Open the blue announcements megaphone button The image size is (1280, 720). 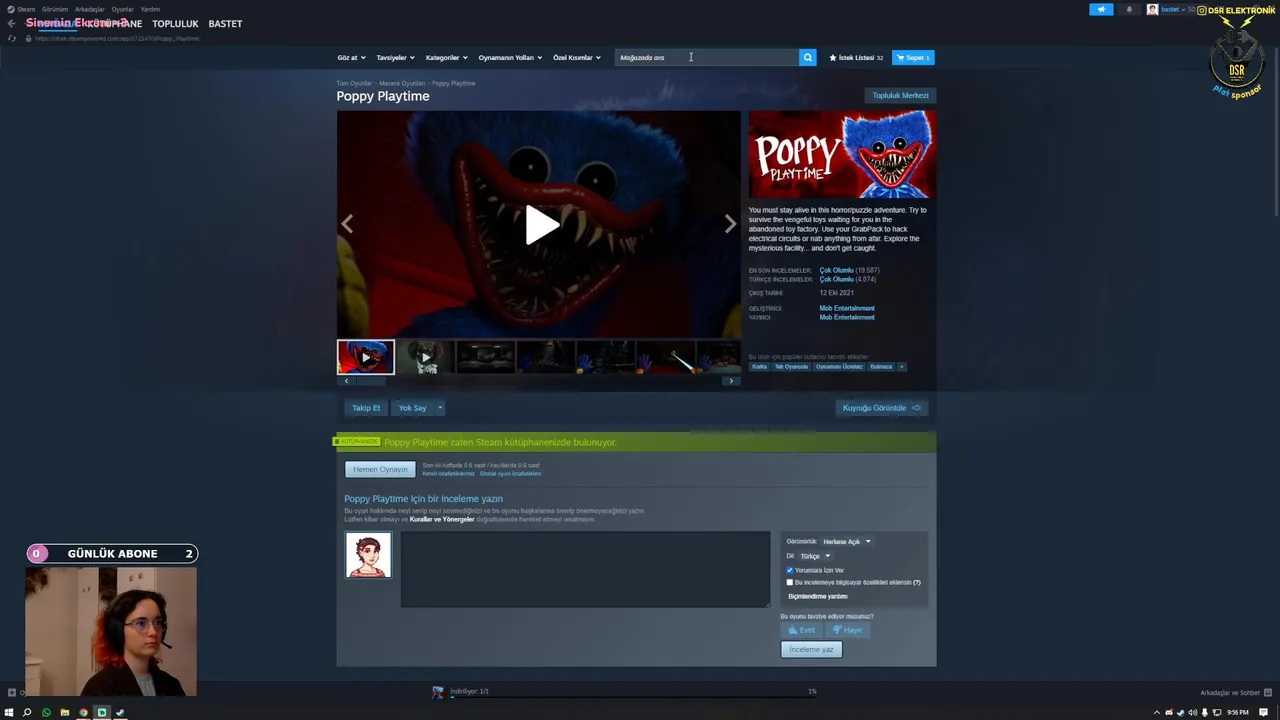point(1101,9)
